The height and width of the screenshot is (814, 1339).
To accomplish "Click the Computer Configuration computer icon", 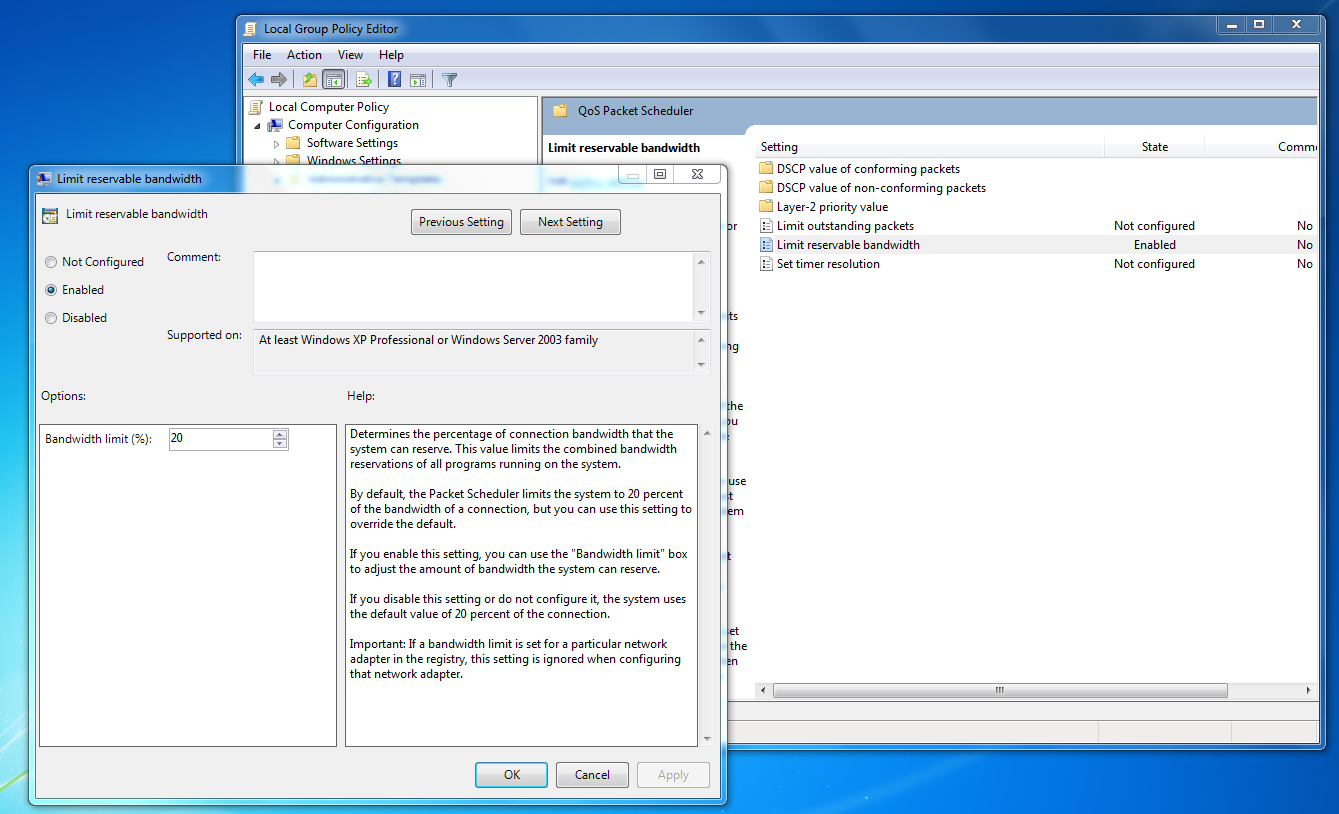I will pyautogui.click(x=275, y=125).
